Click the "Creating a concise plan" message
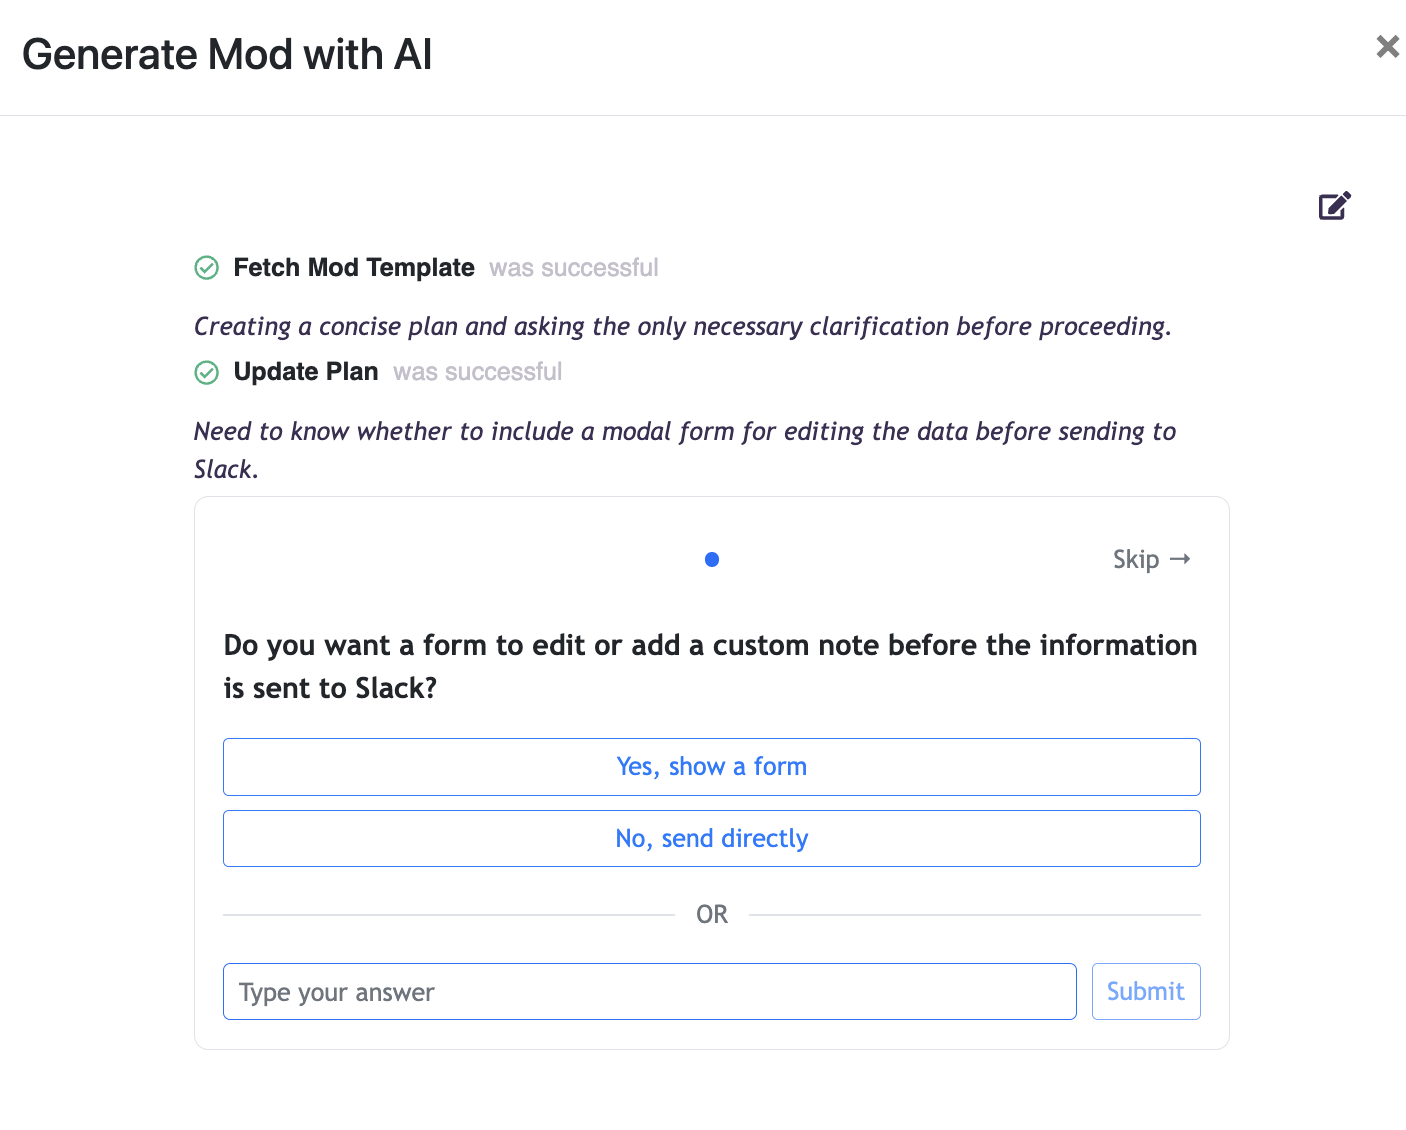1406x1130 pixels. 682,327
